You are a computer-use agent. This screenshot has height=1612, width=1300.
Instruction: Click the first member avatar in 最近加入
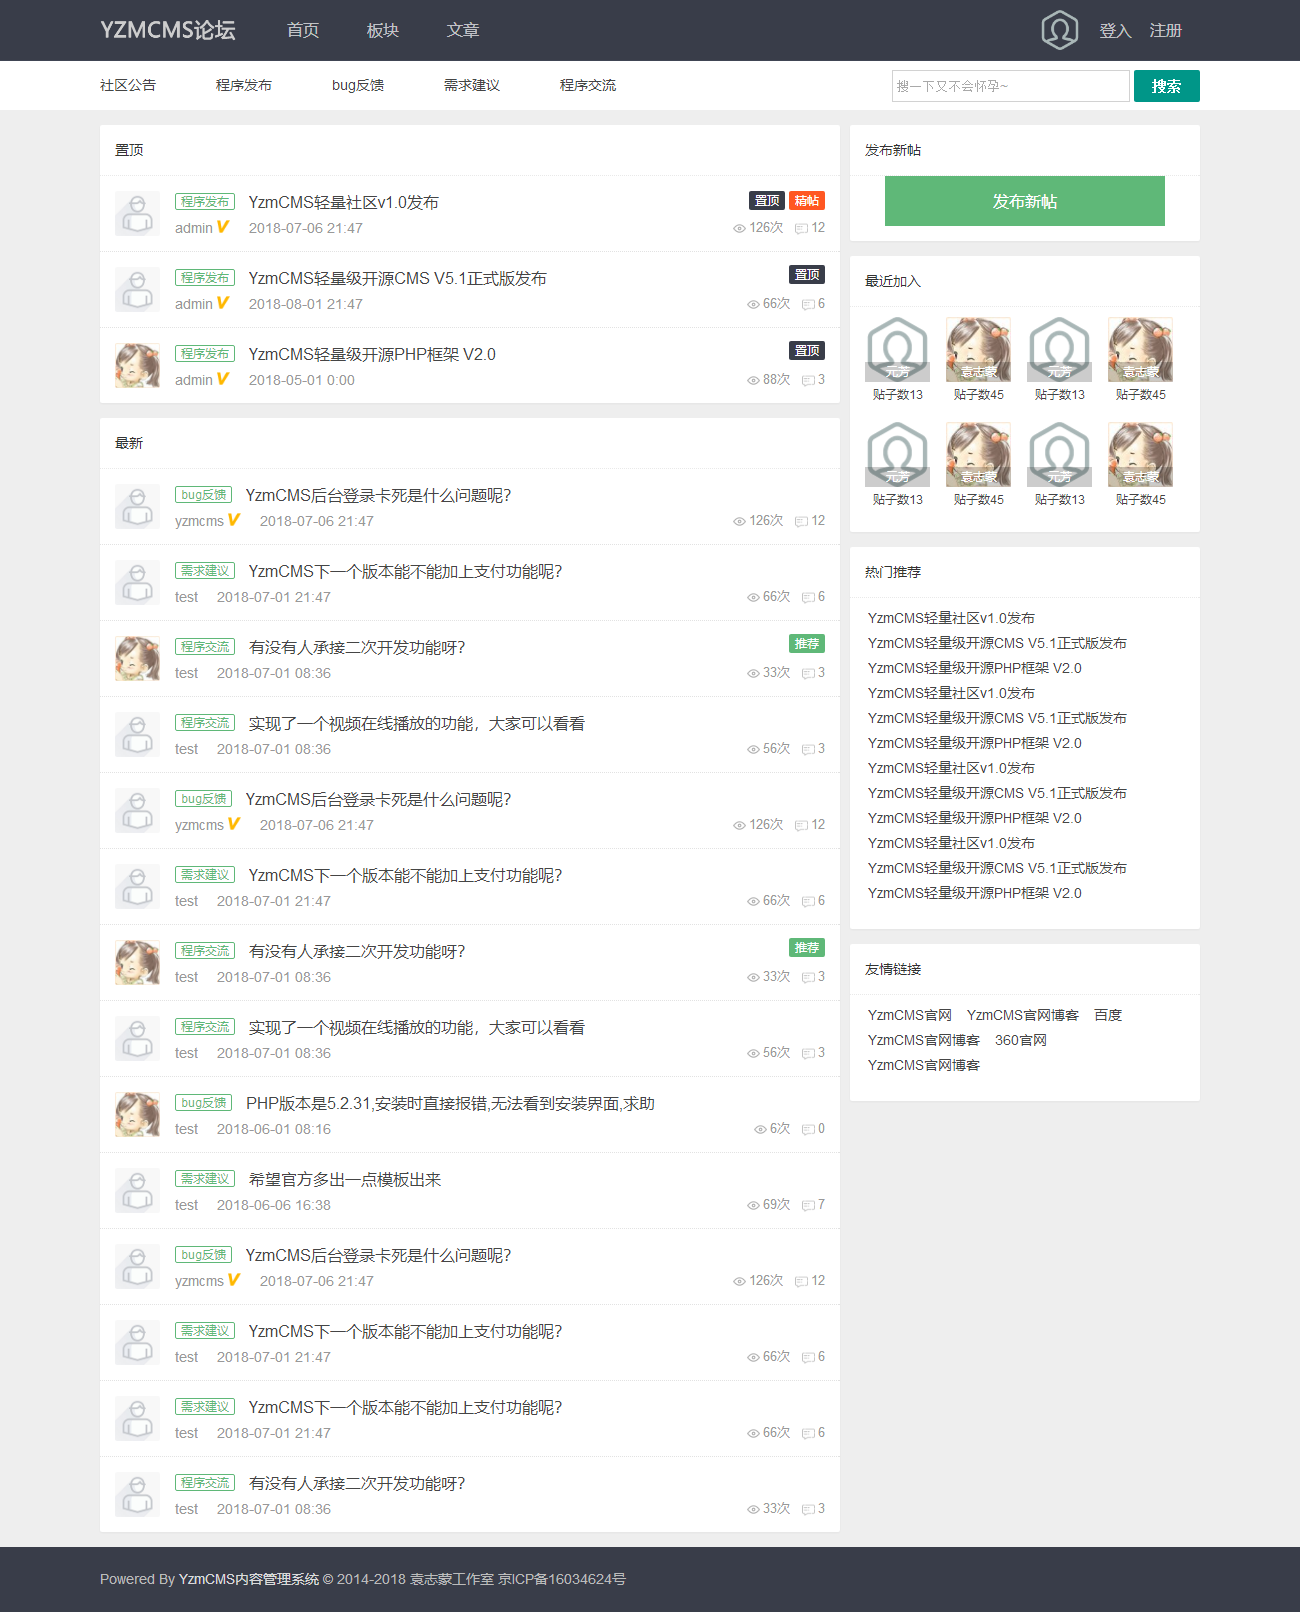(x=897, y=350)
